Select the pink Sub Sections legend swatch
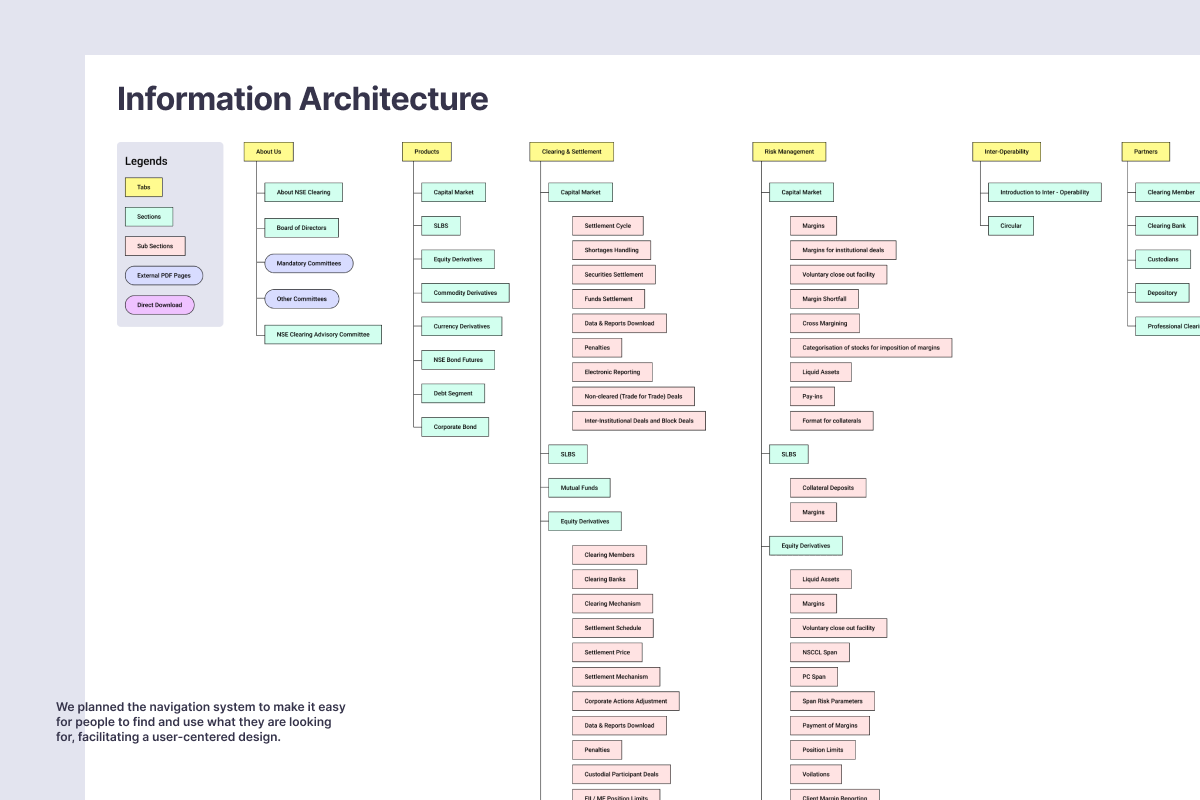The width and height of the screenshot is (1200, 800). click(x=155, y=246)
